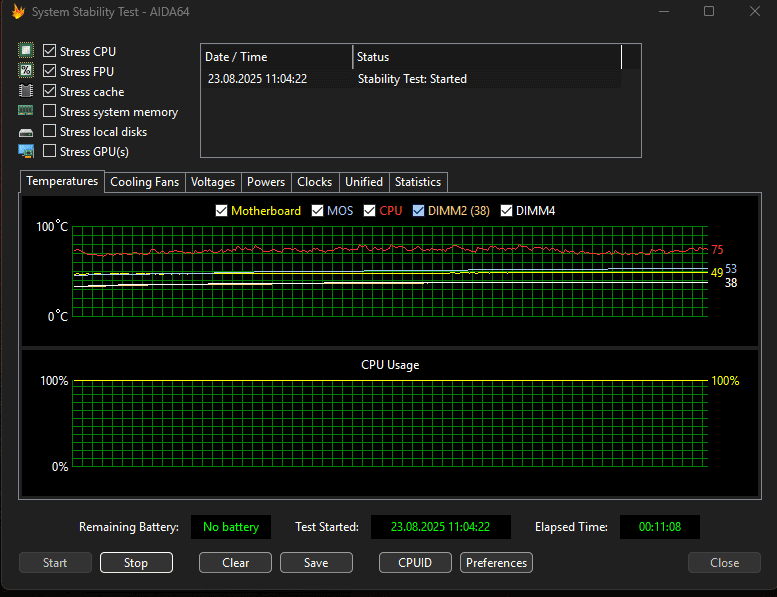Clear the test log
The image size is (777, 597).
coord(235,563)
